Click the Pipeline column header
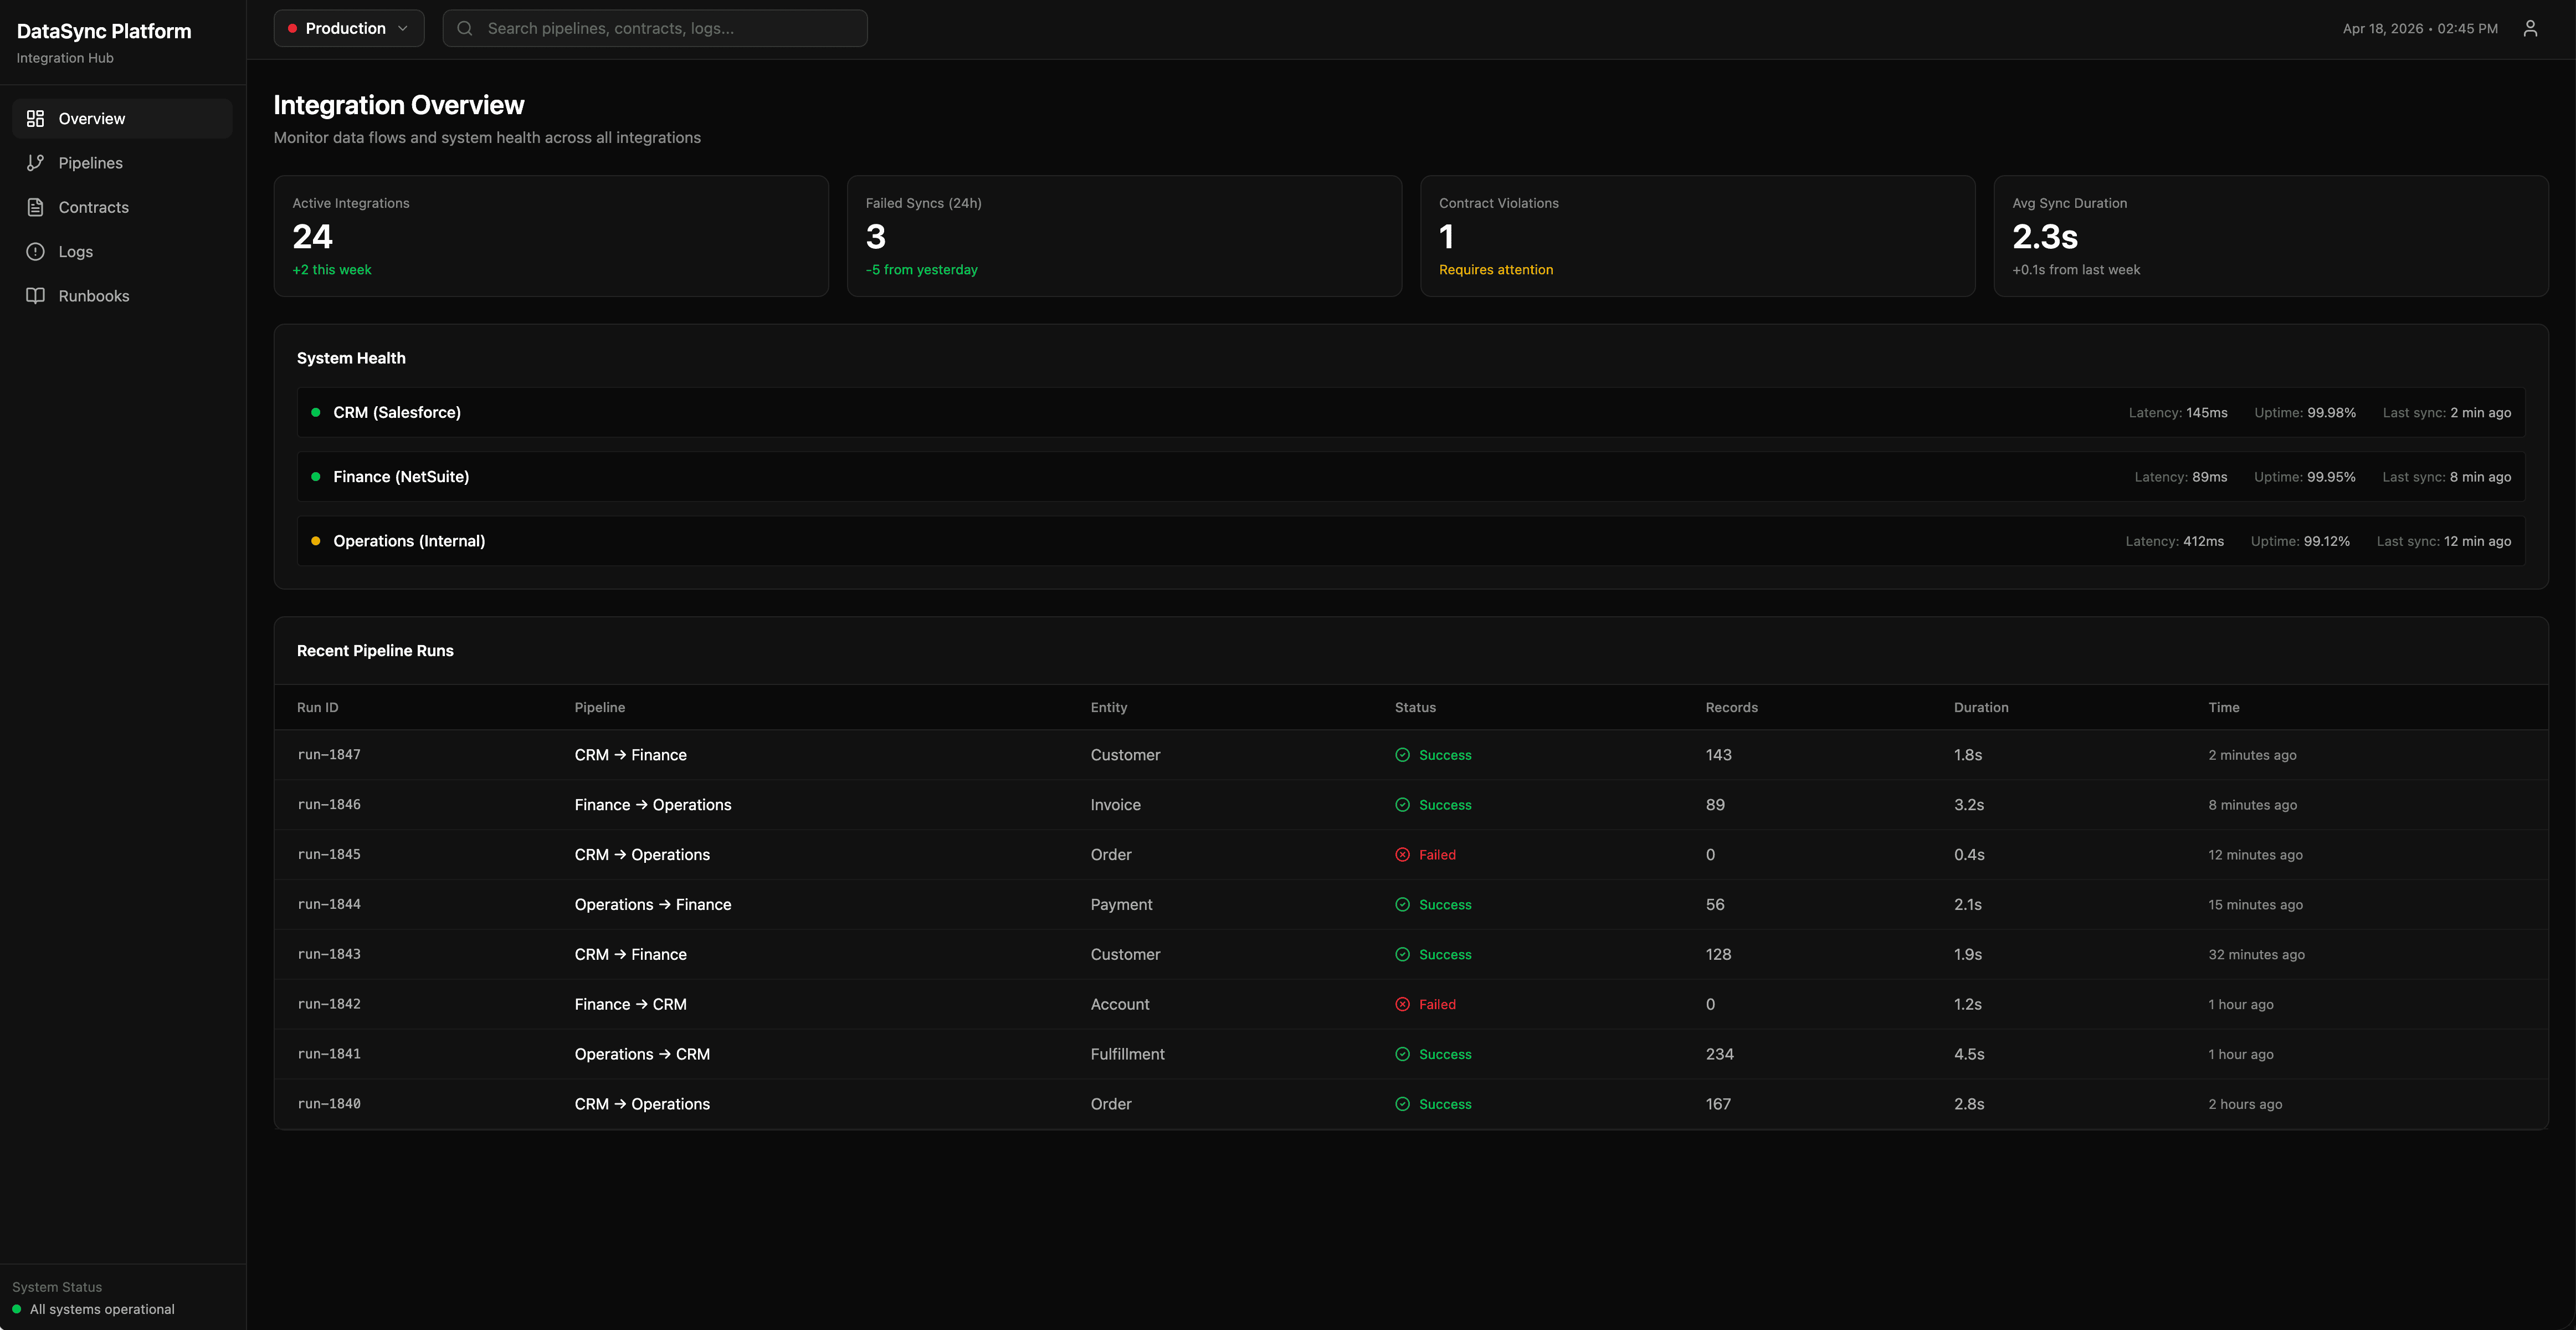2576x1330 pixels. click(x=600, y=707)
